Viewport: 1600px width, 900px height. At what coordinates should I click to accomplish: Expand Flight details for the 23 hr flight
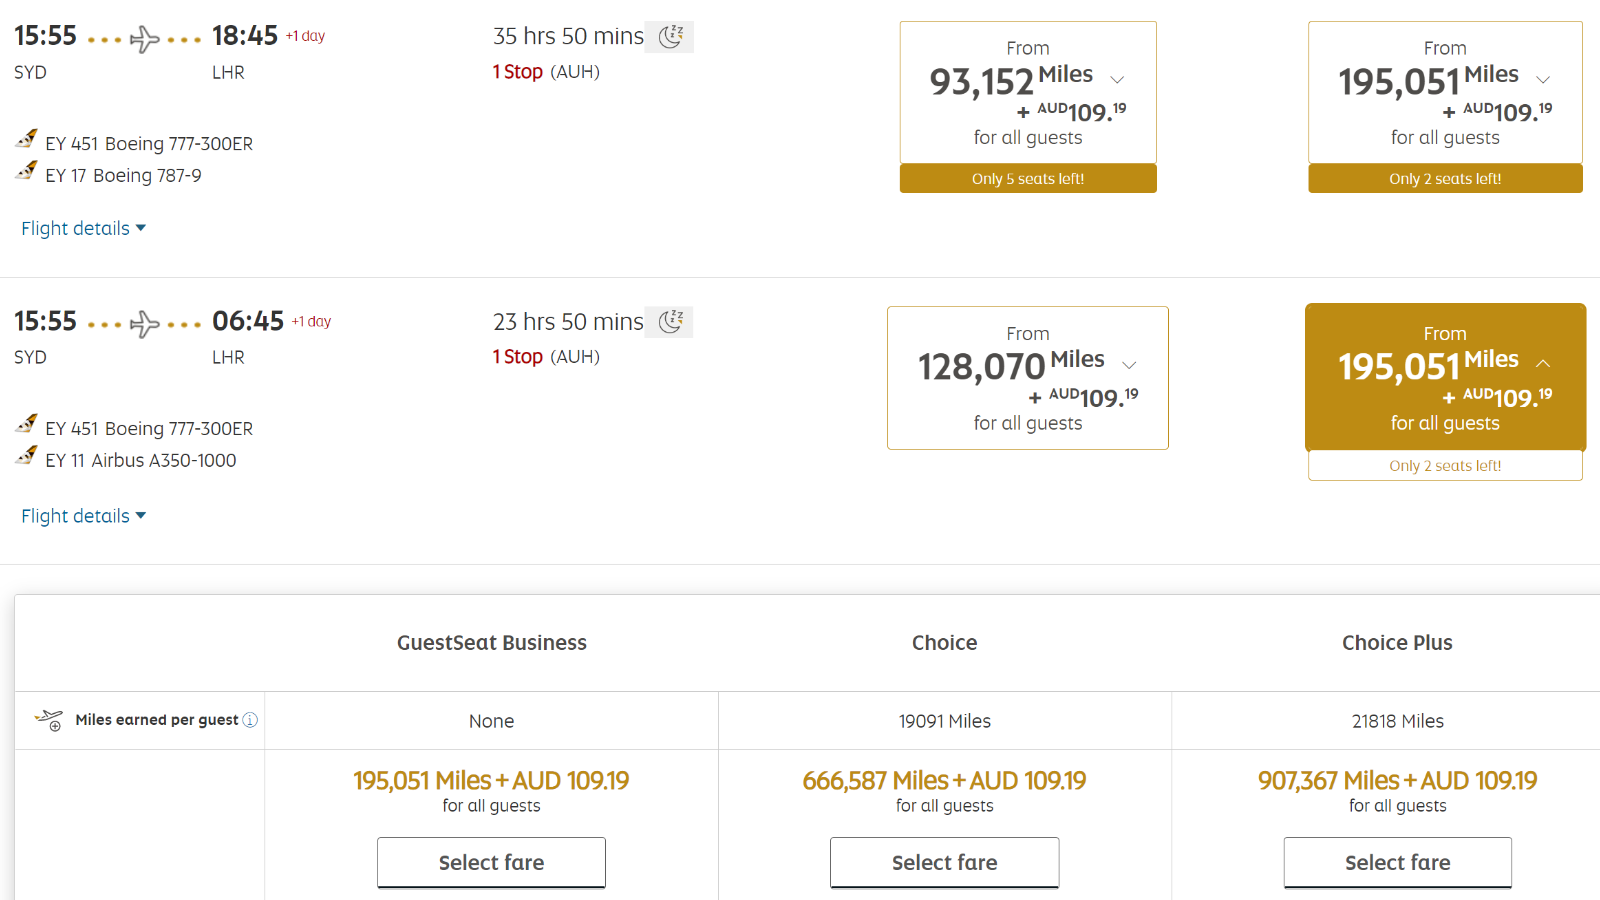[x=84, y=516]
